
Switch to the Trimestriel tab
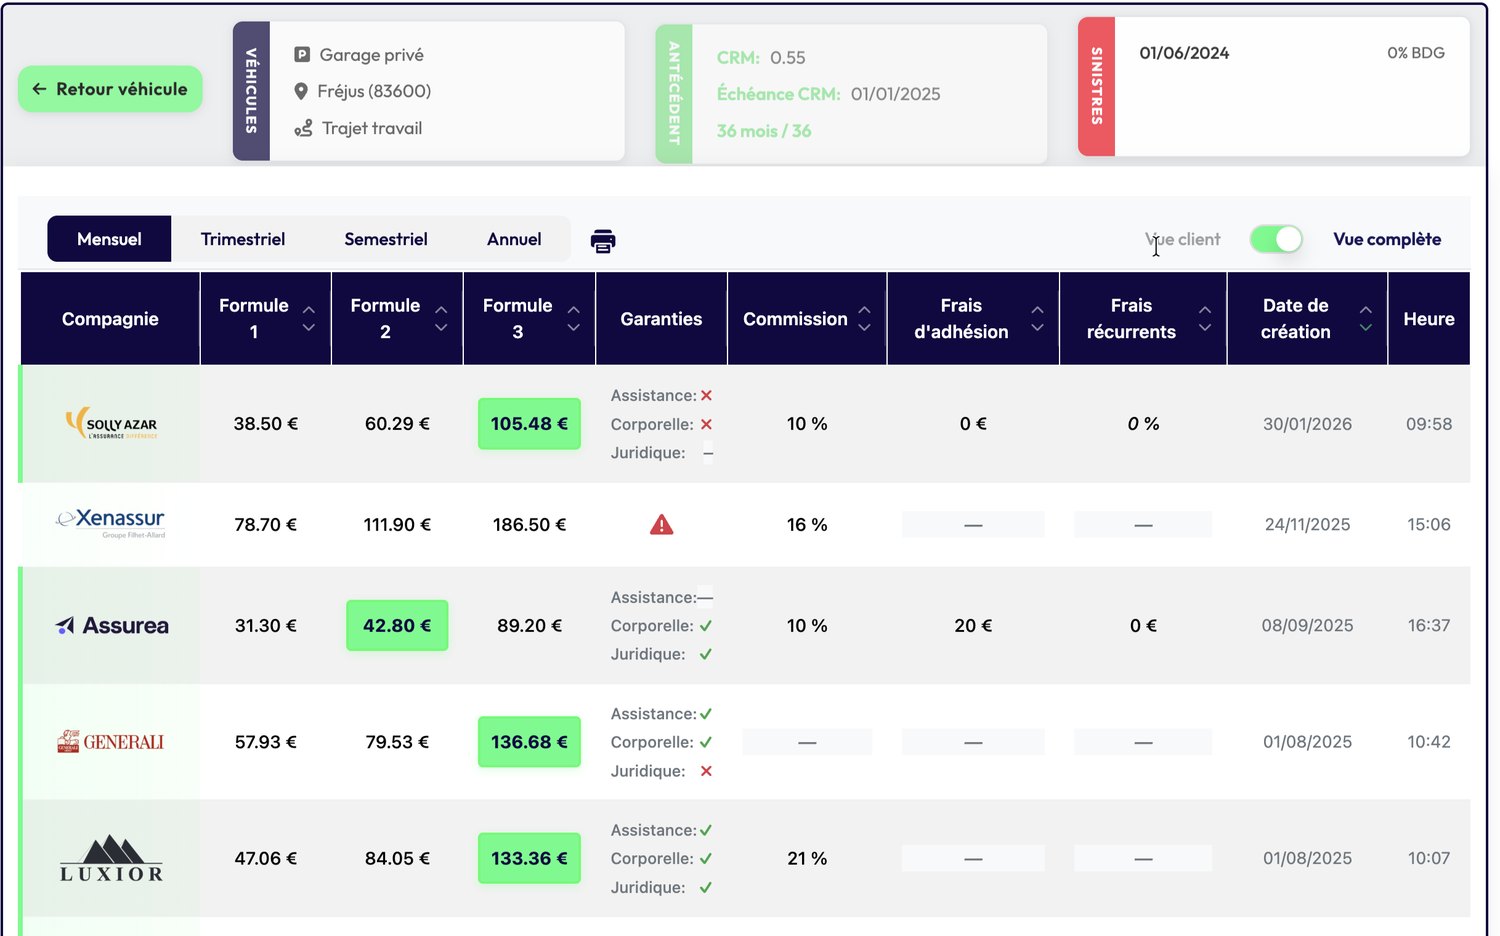pos(243,239)
